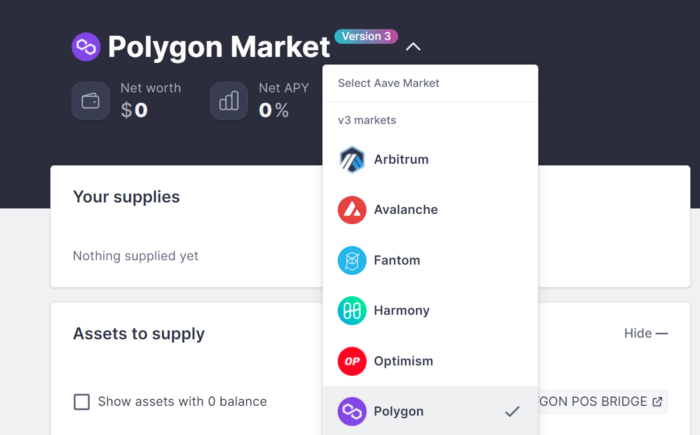Click the v3 markets label
This screenshot has width=700, height=435.
click(x=367, y=120)
